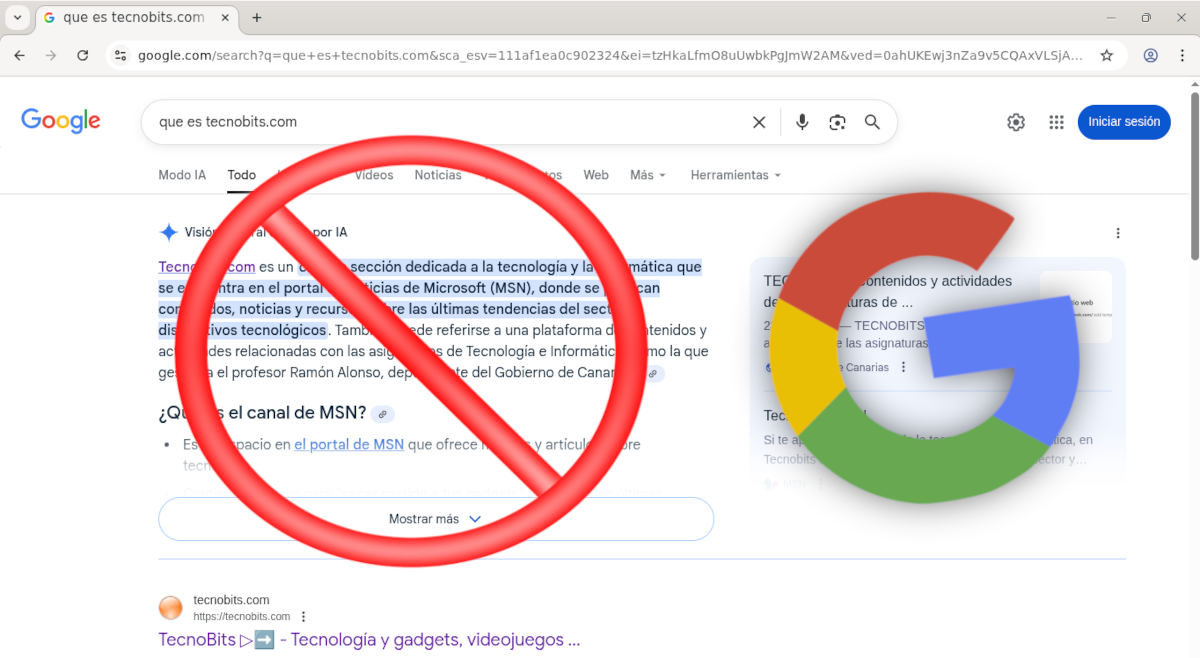Open the Herramientas dropdown
The width and height of the screenshot is (1200, 658).
coord(735,175)
